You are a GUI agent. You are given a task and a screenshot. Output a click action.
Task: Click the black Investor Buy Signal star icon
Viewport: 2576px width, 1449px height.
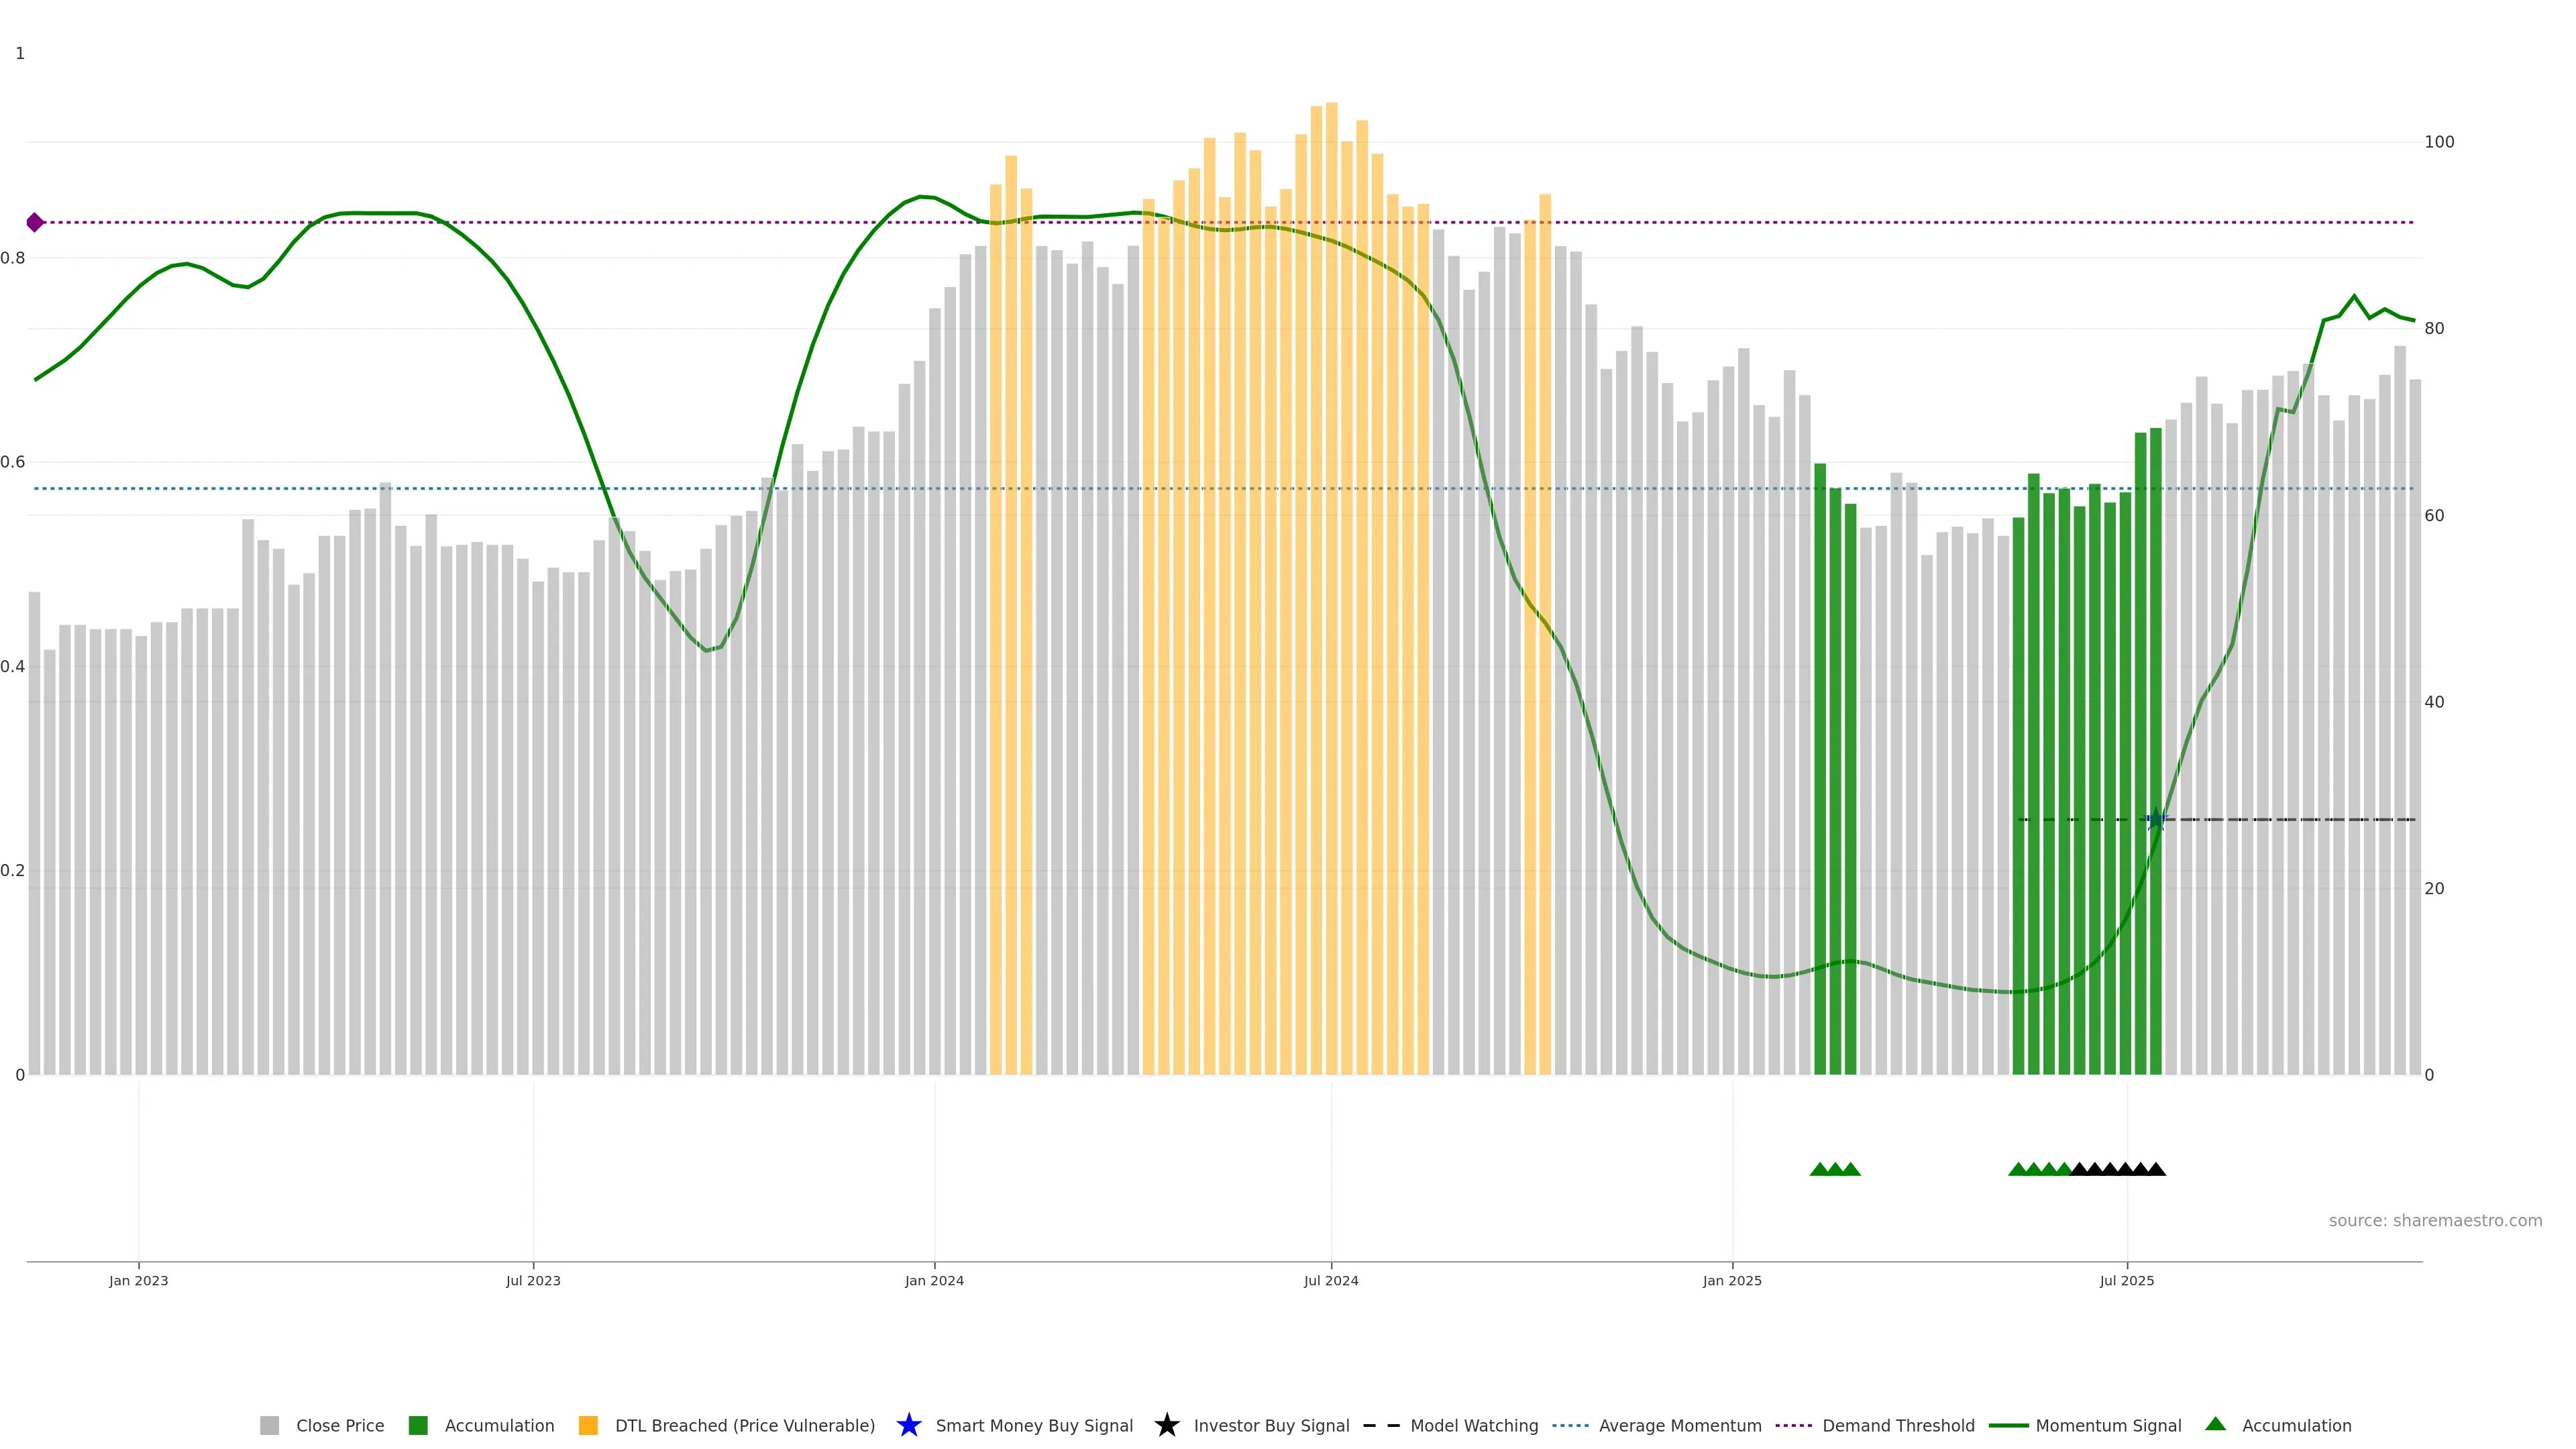1166,1425
